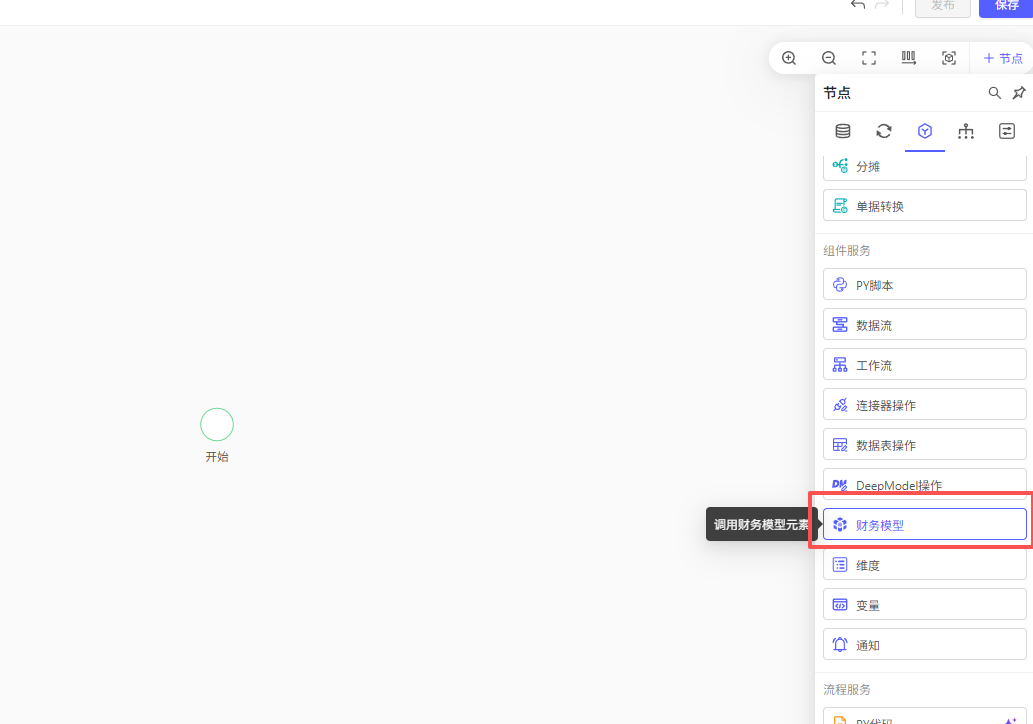Image resolution: width=1033 pixels, height=724 pixels.
Task: Select the PY脚本 node item
Action: (x=924, y=285)
